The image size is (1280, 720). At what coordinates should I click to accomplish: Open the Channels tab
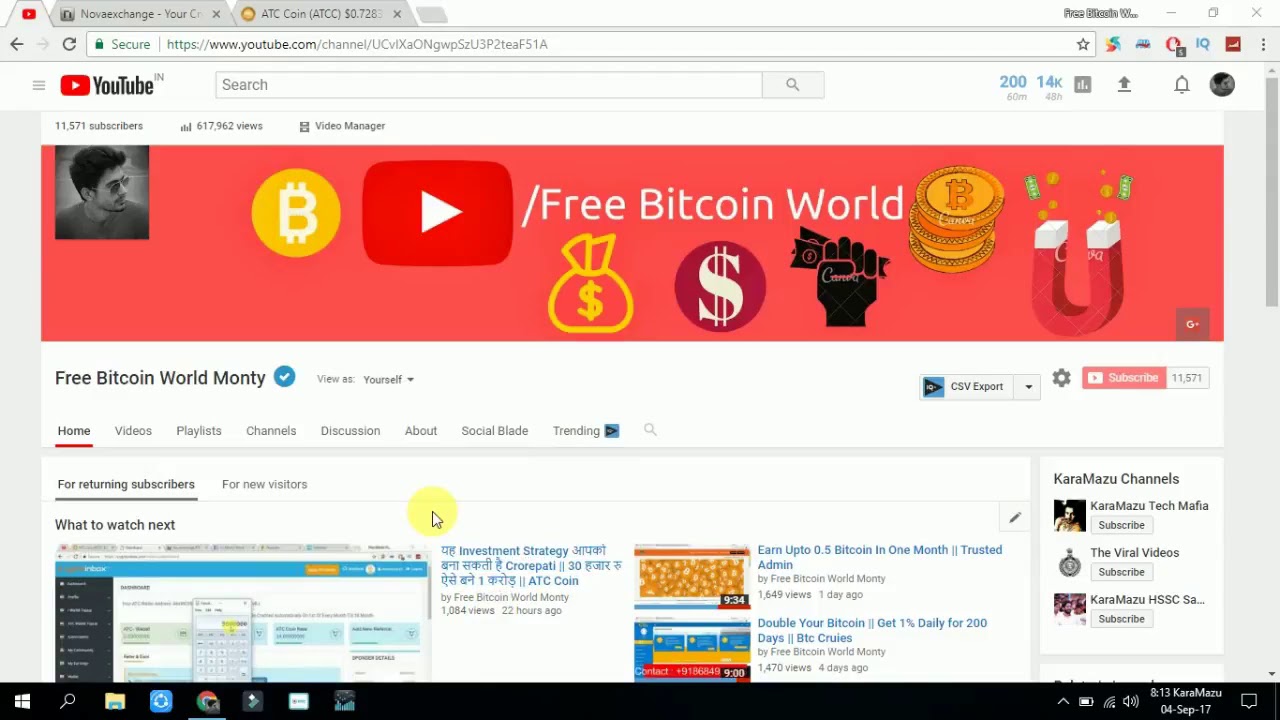[271, 431]
